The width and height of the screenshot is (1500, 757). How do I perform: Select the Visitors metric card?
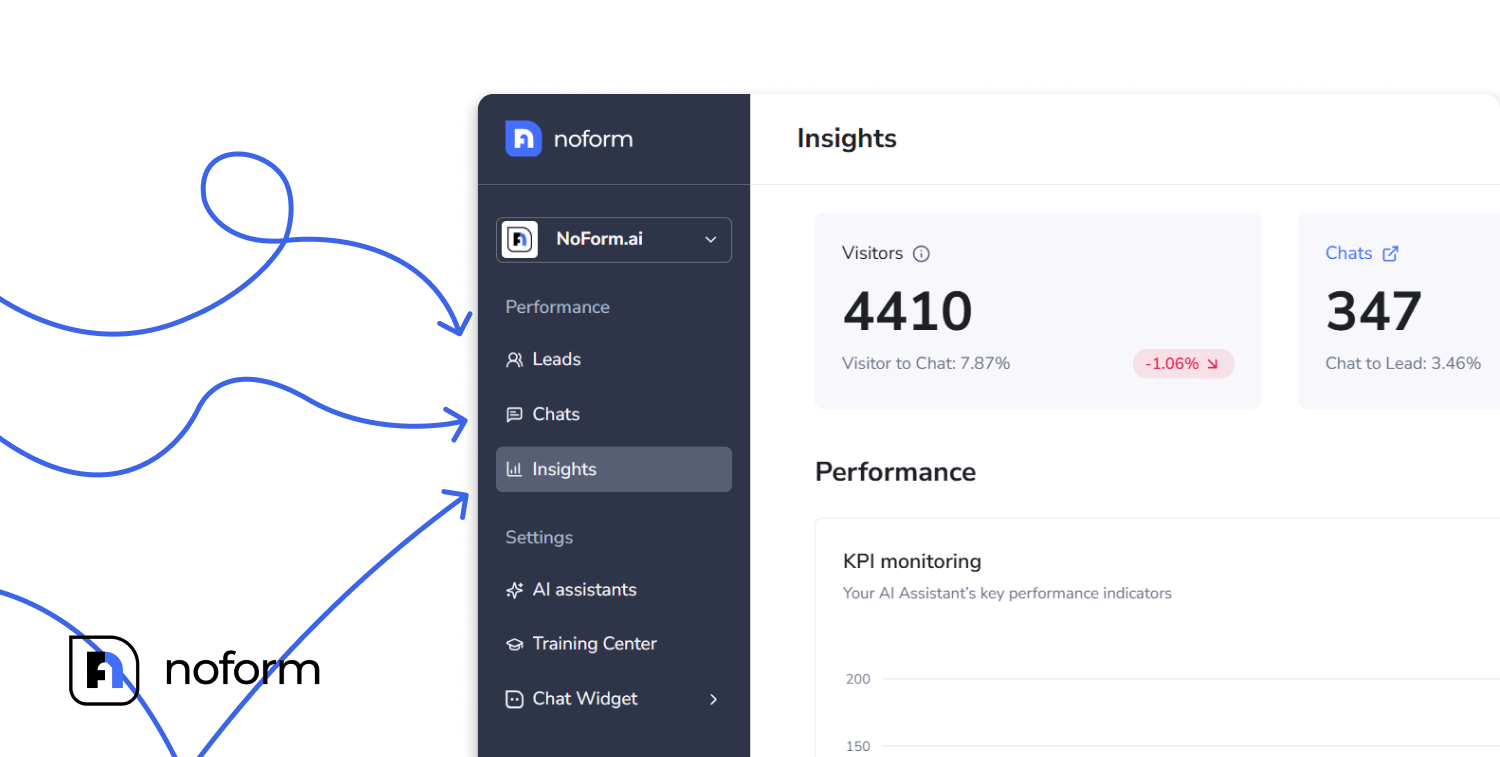pyautogui.click(x=1037, y=310)
